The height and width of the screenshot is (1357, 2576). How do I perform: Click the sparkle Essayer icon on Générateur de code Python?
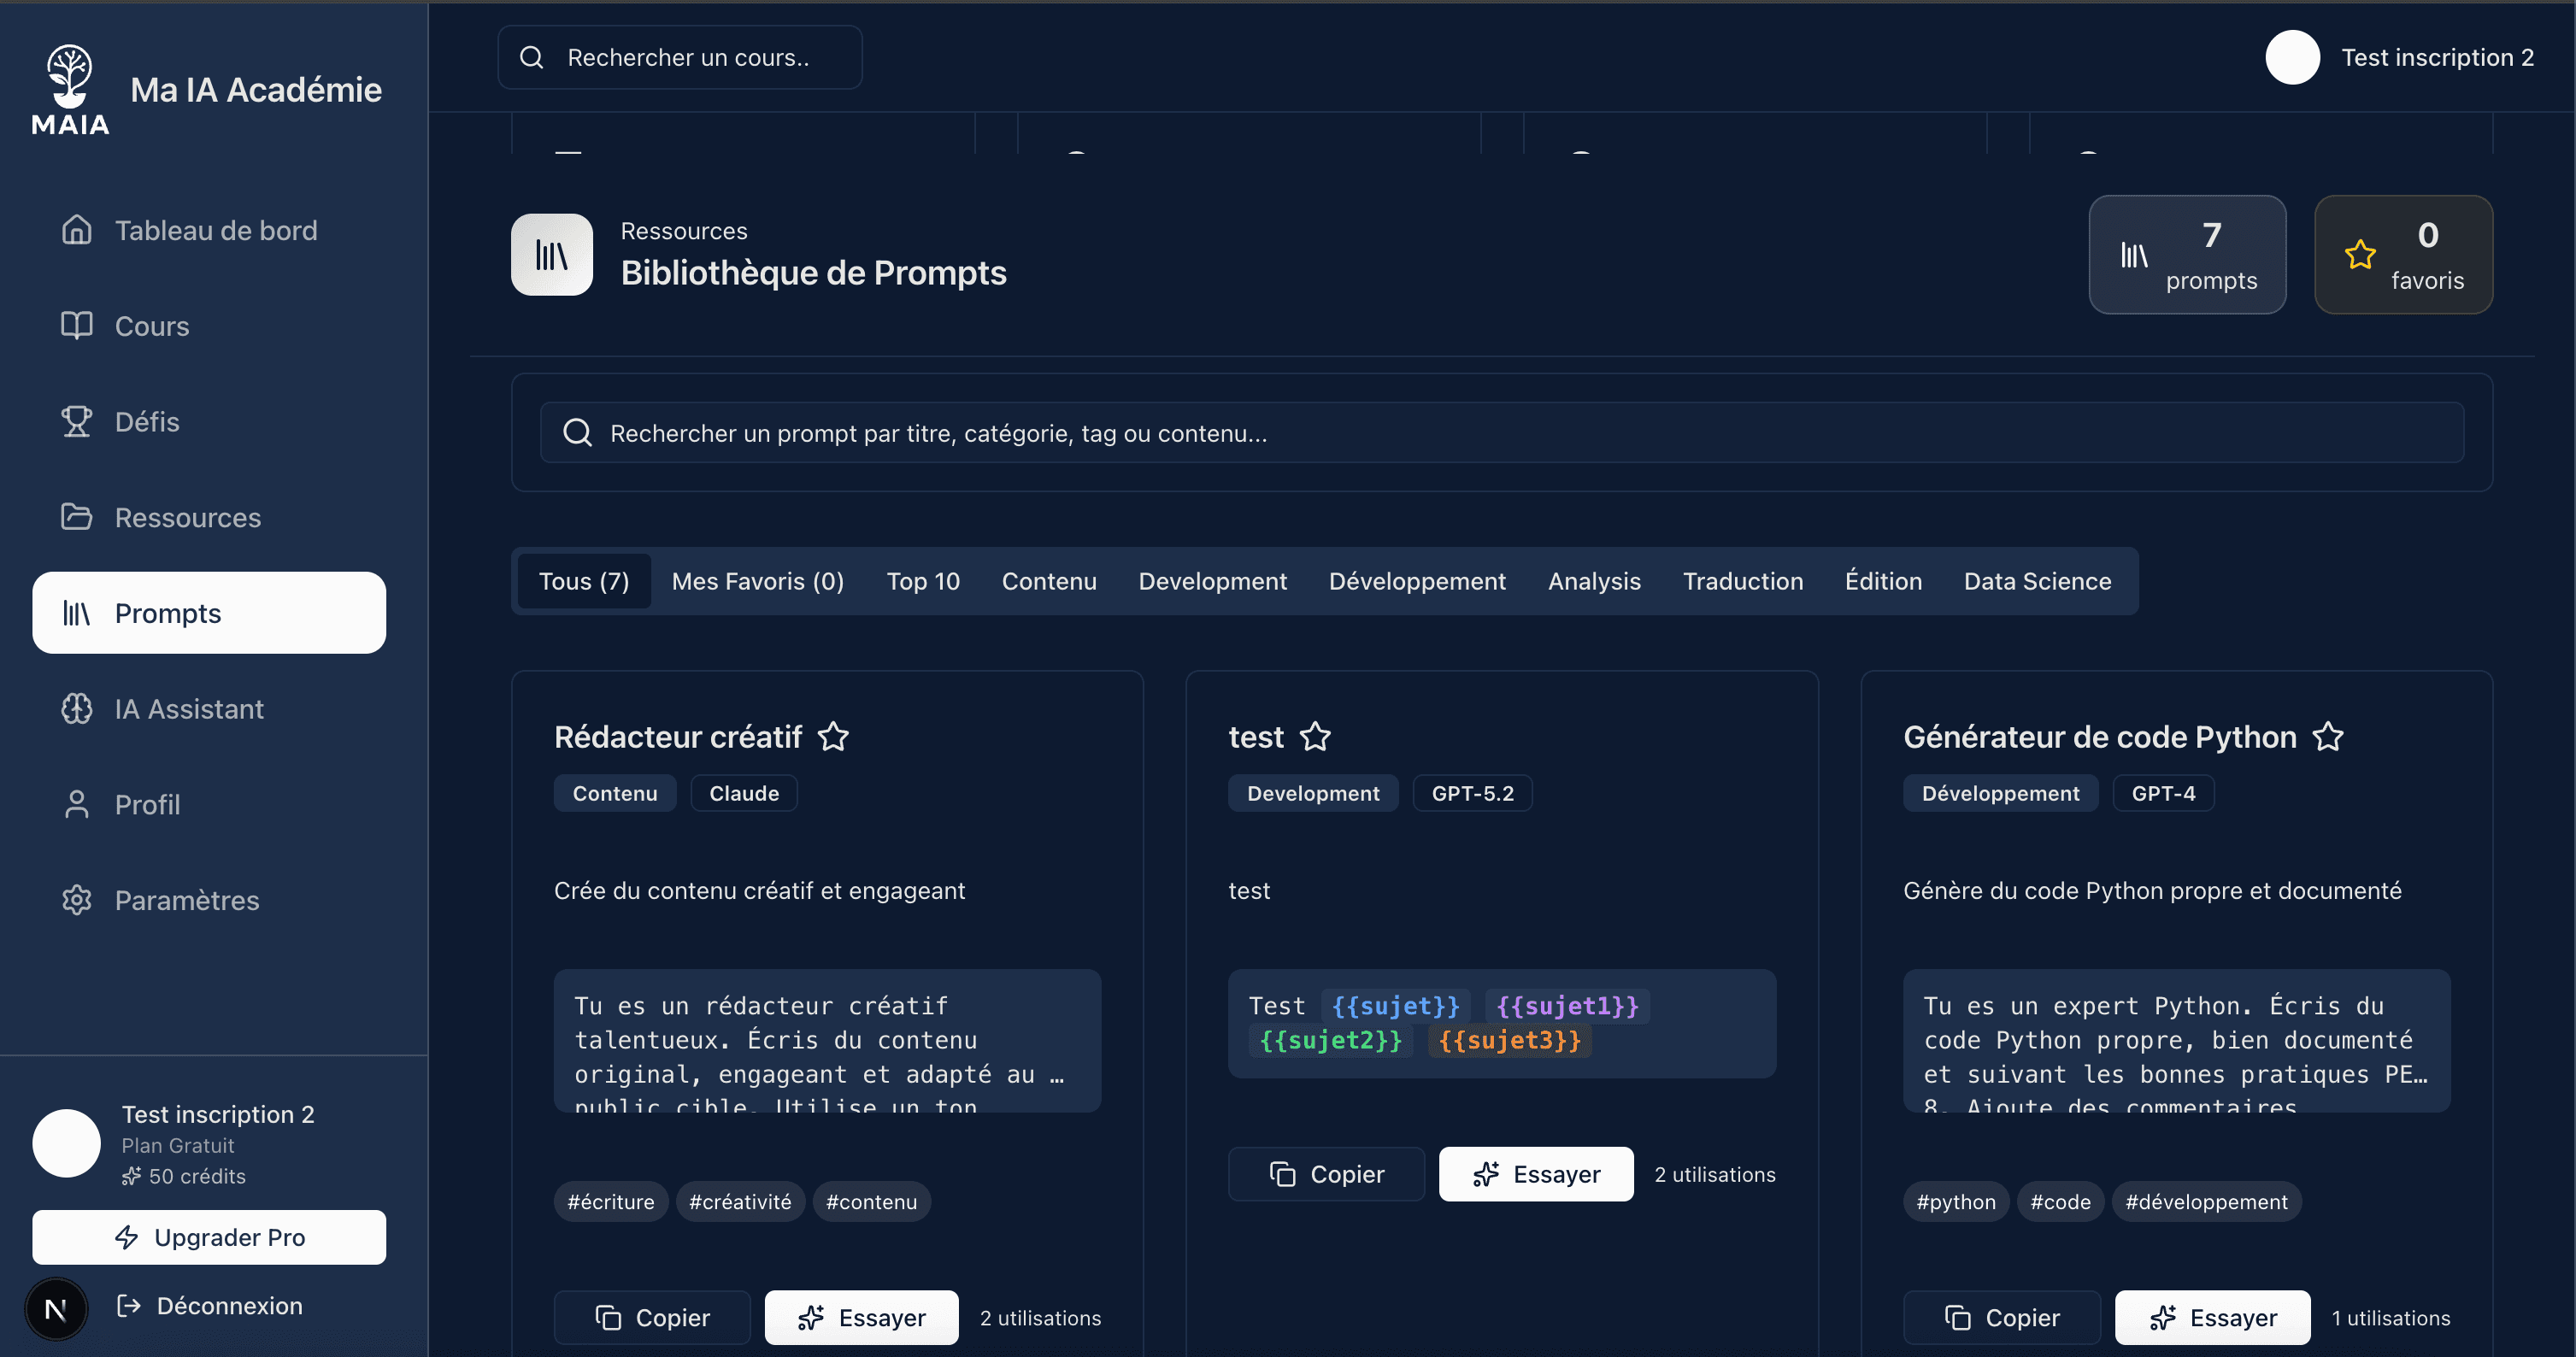(x=2165, y=1317)
